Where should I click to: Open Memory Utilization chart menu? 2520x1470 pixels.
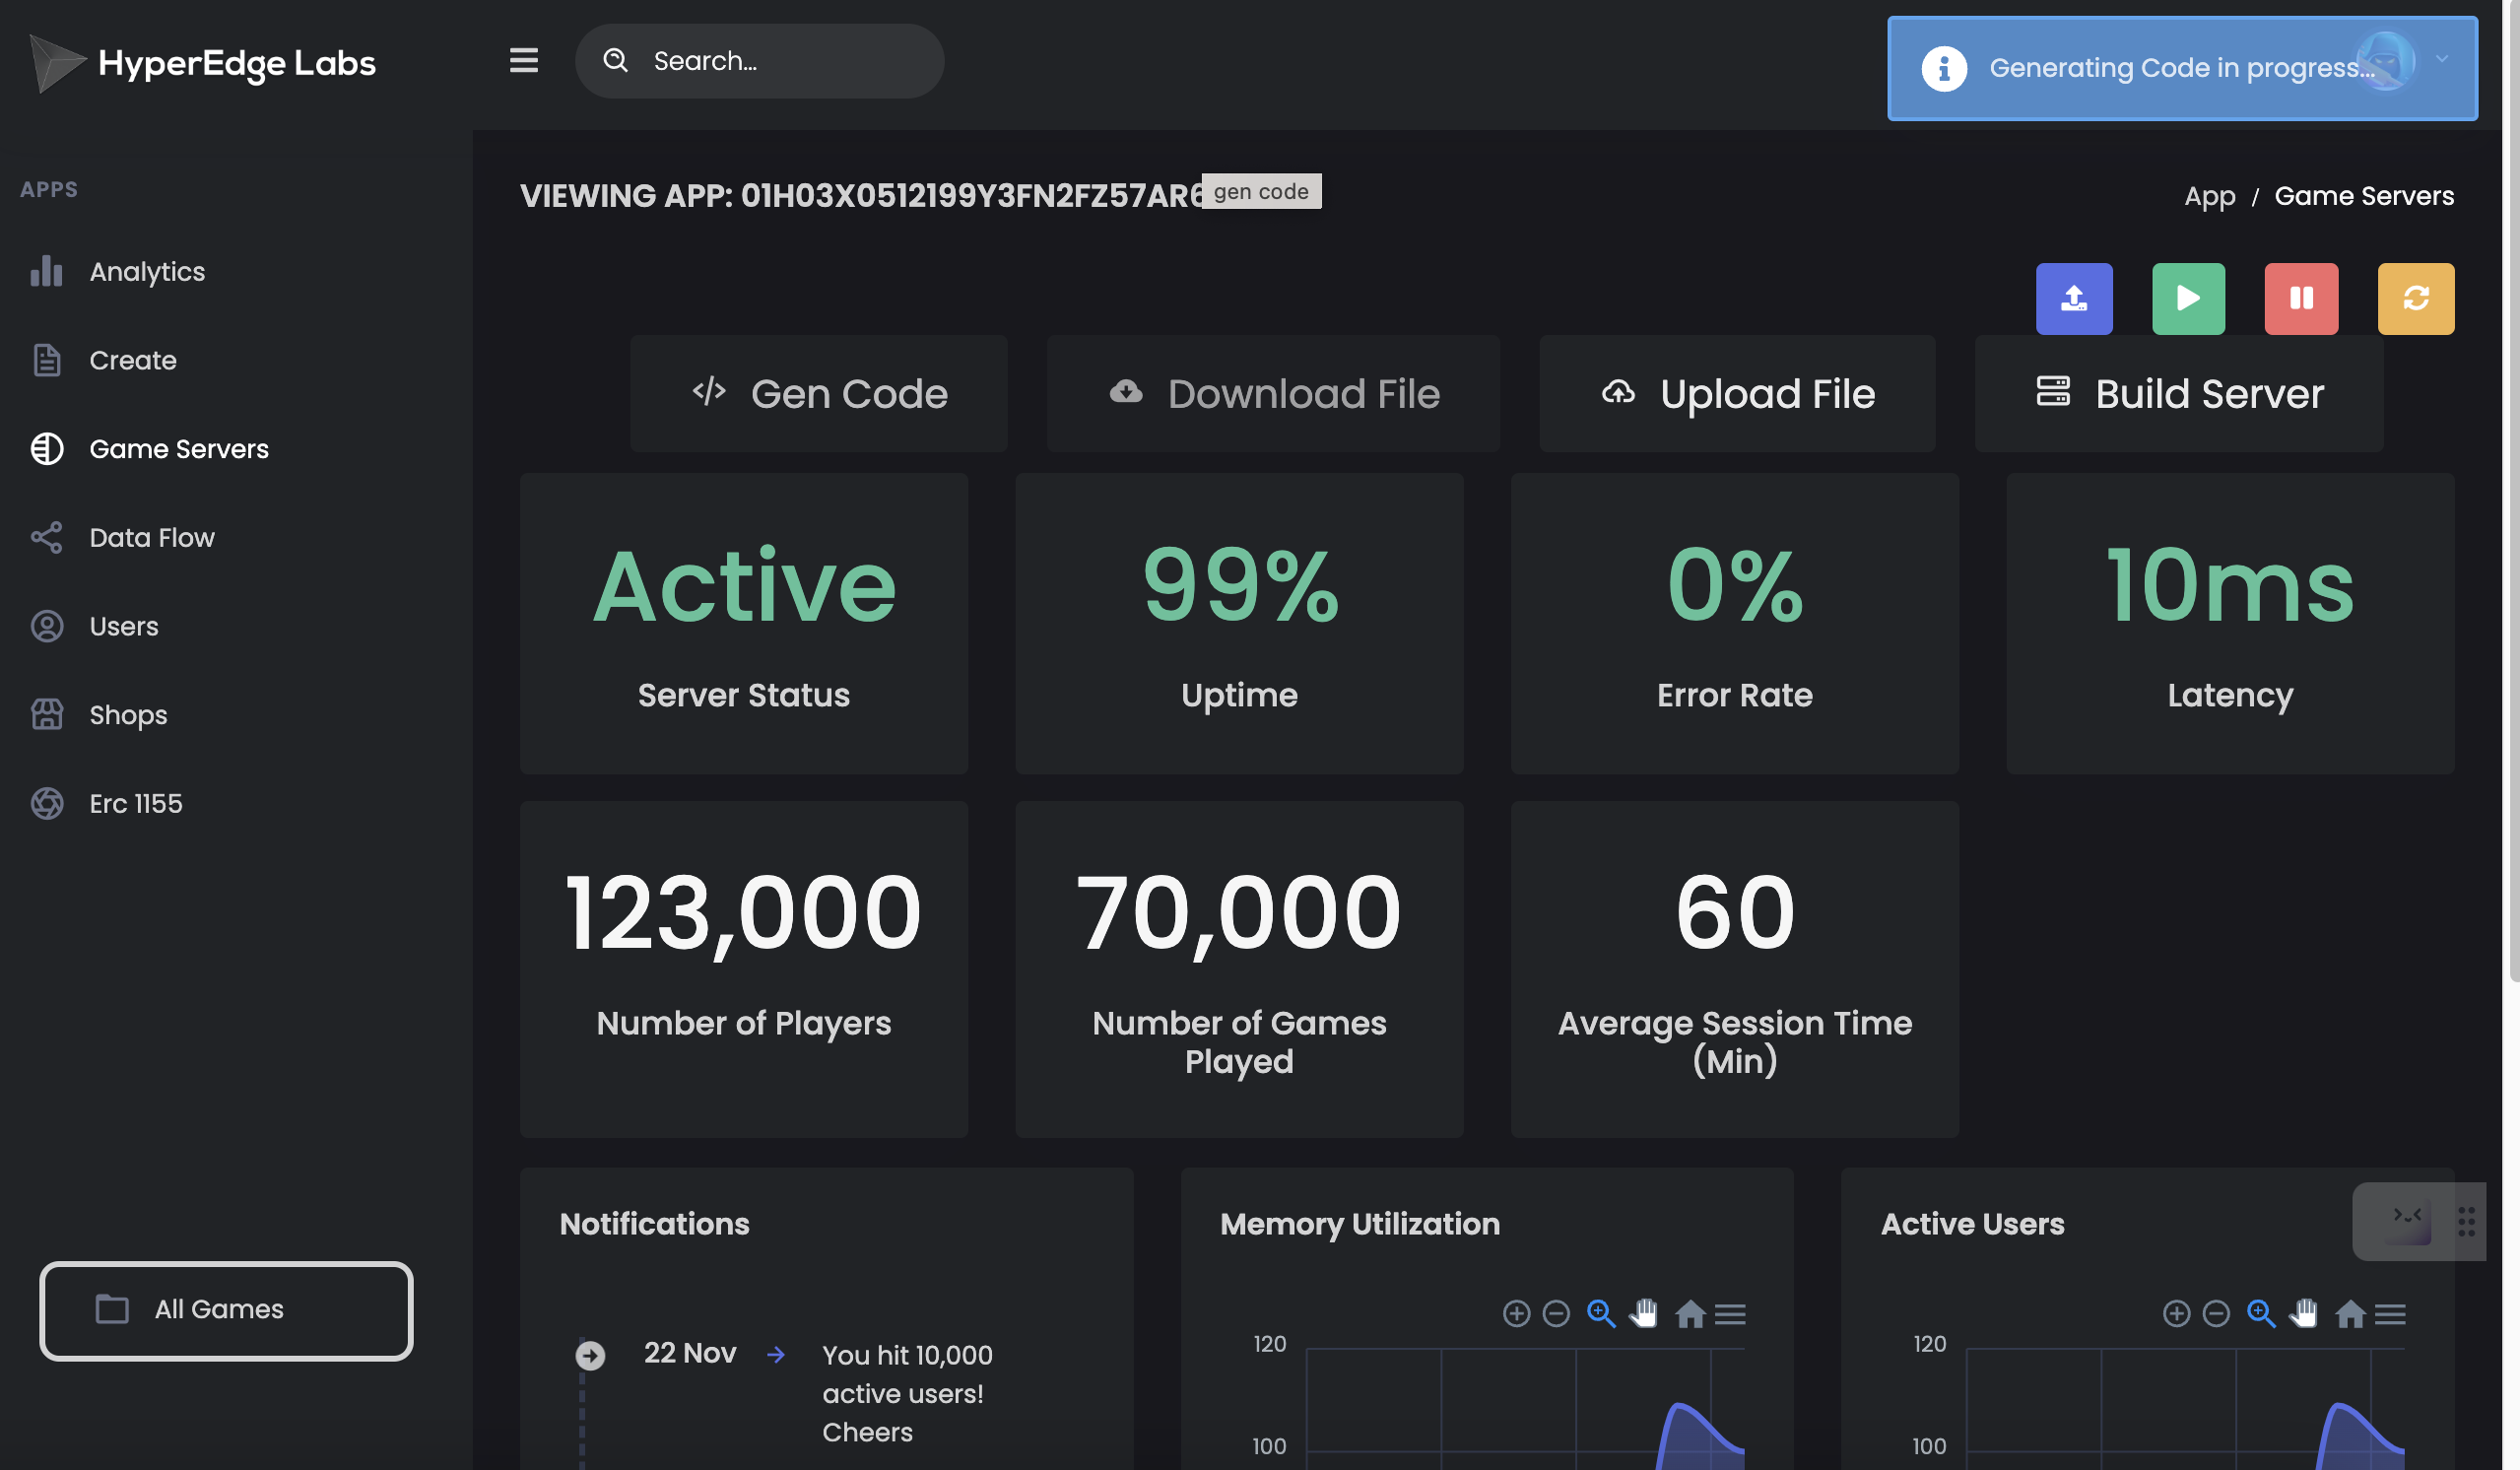tap(1730, 1314)
